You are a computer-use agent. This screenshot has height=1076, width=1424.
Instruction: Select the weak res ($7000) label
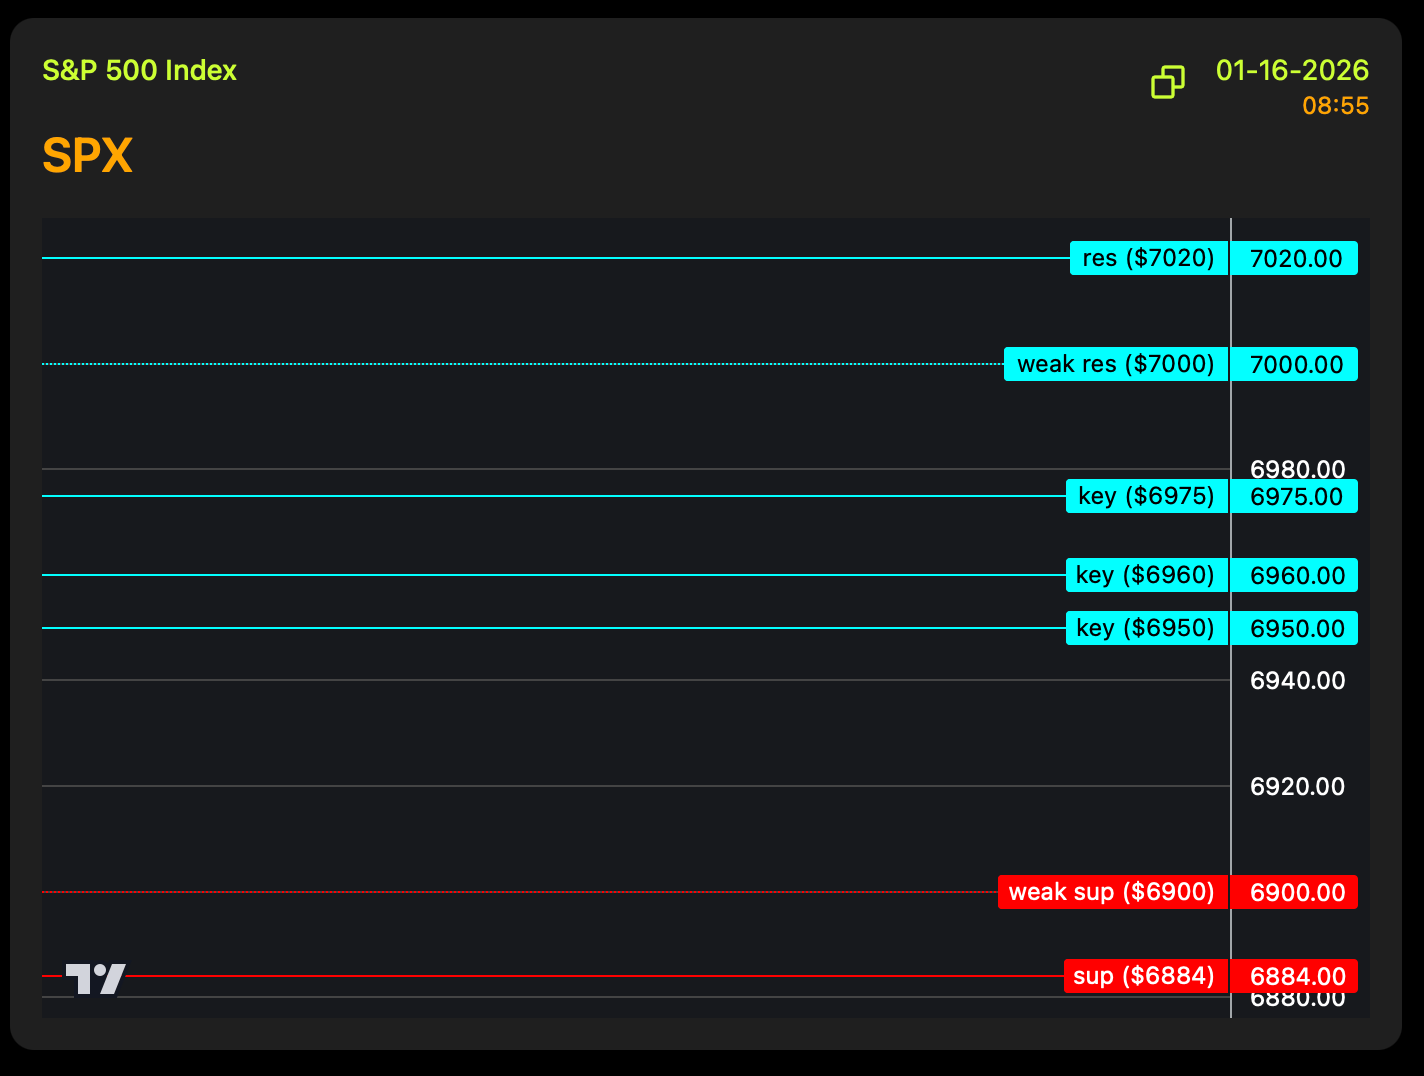(x=1115, y=364)
